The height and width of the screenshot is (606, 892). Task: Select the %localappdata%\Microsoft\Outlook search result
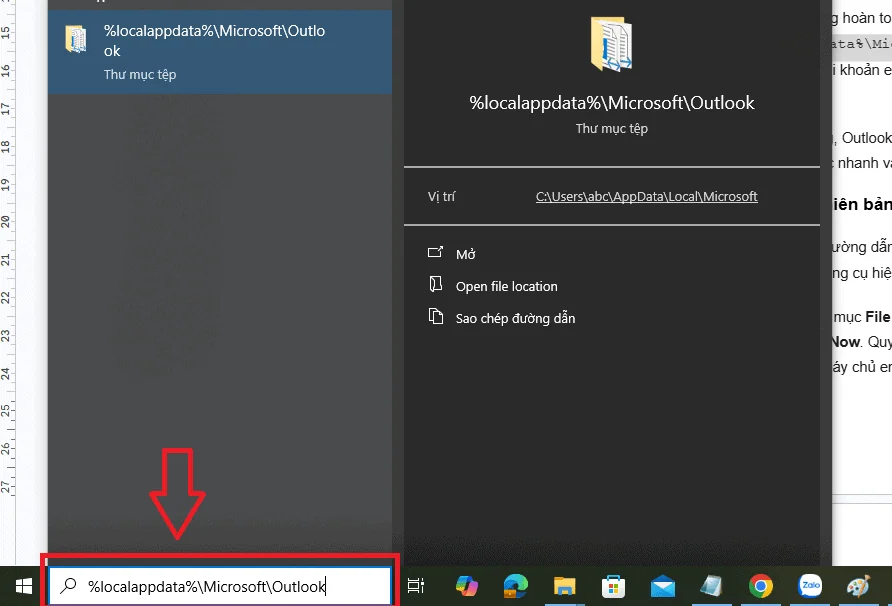point(220,52)
